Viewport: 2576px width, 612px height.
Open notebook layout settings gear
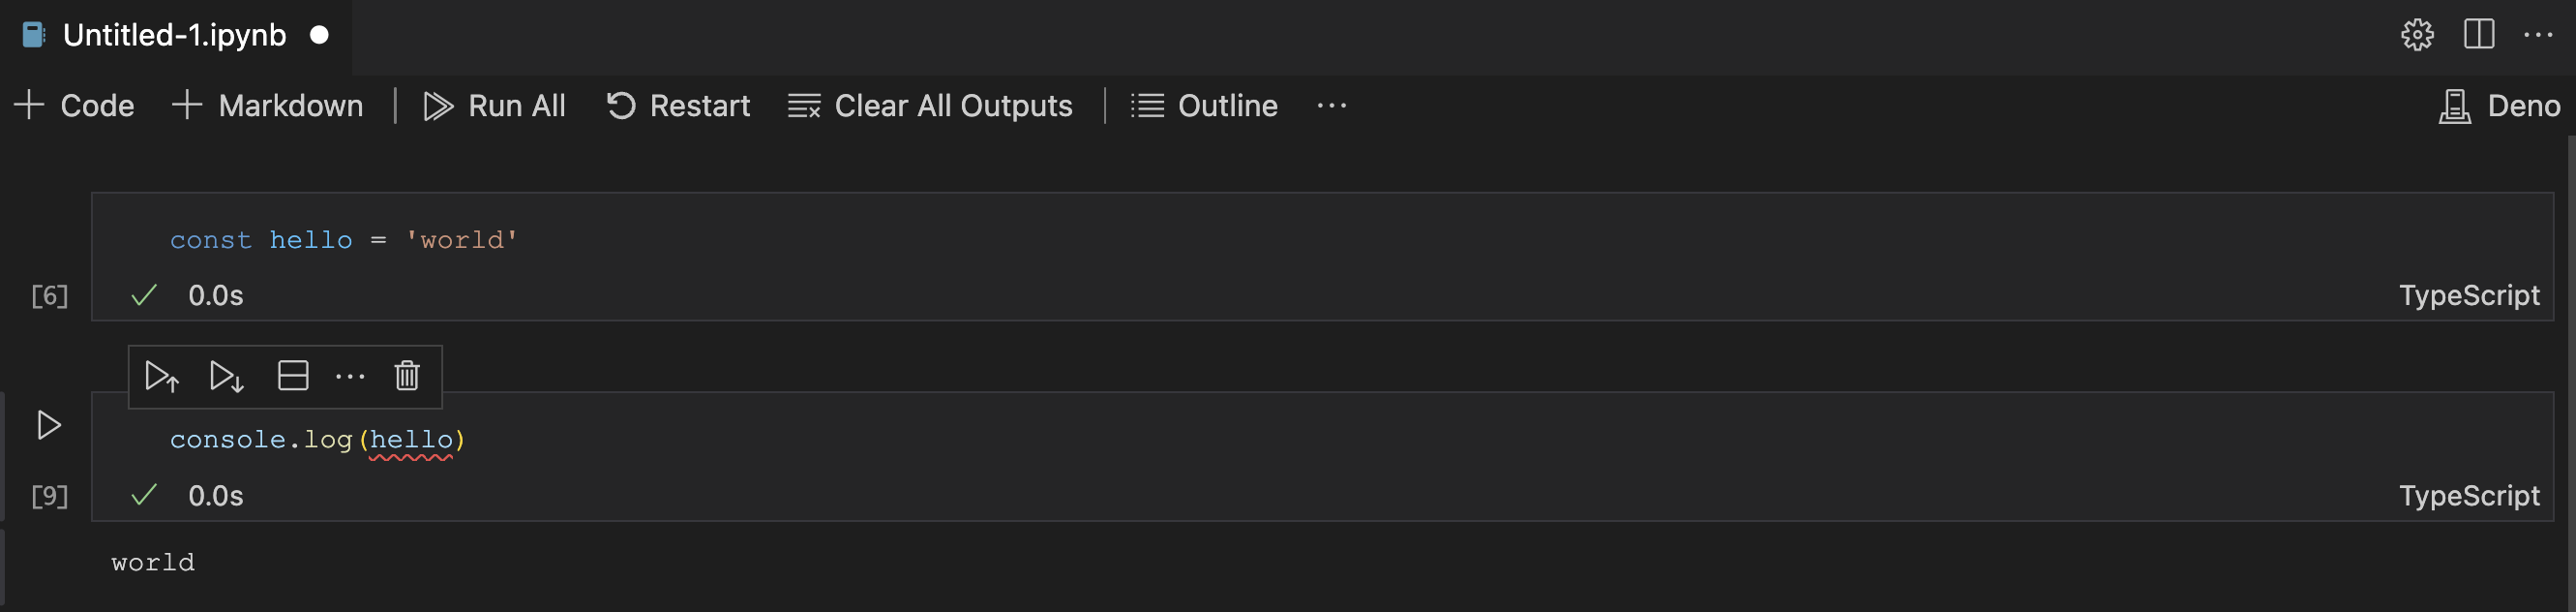point(2417,34)
